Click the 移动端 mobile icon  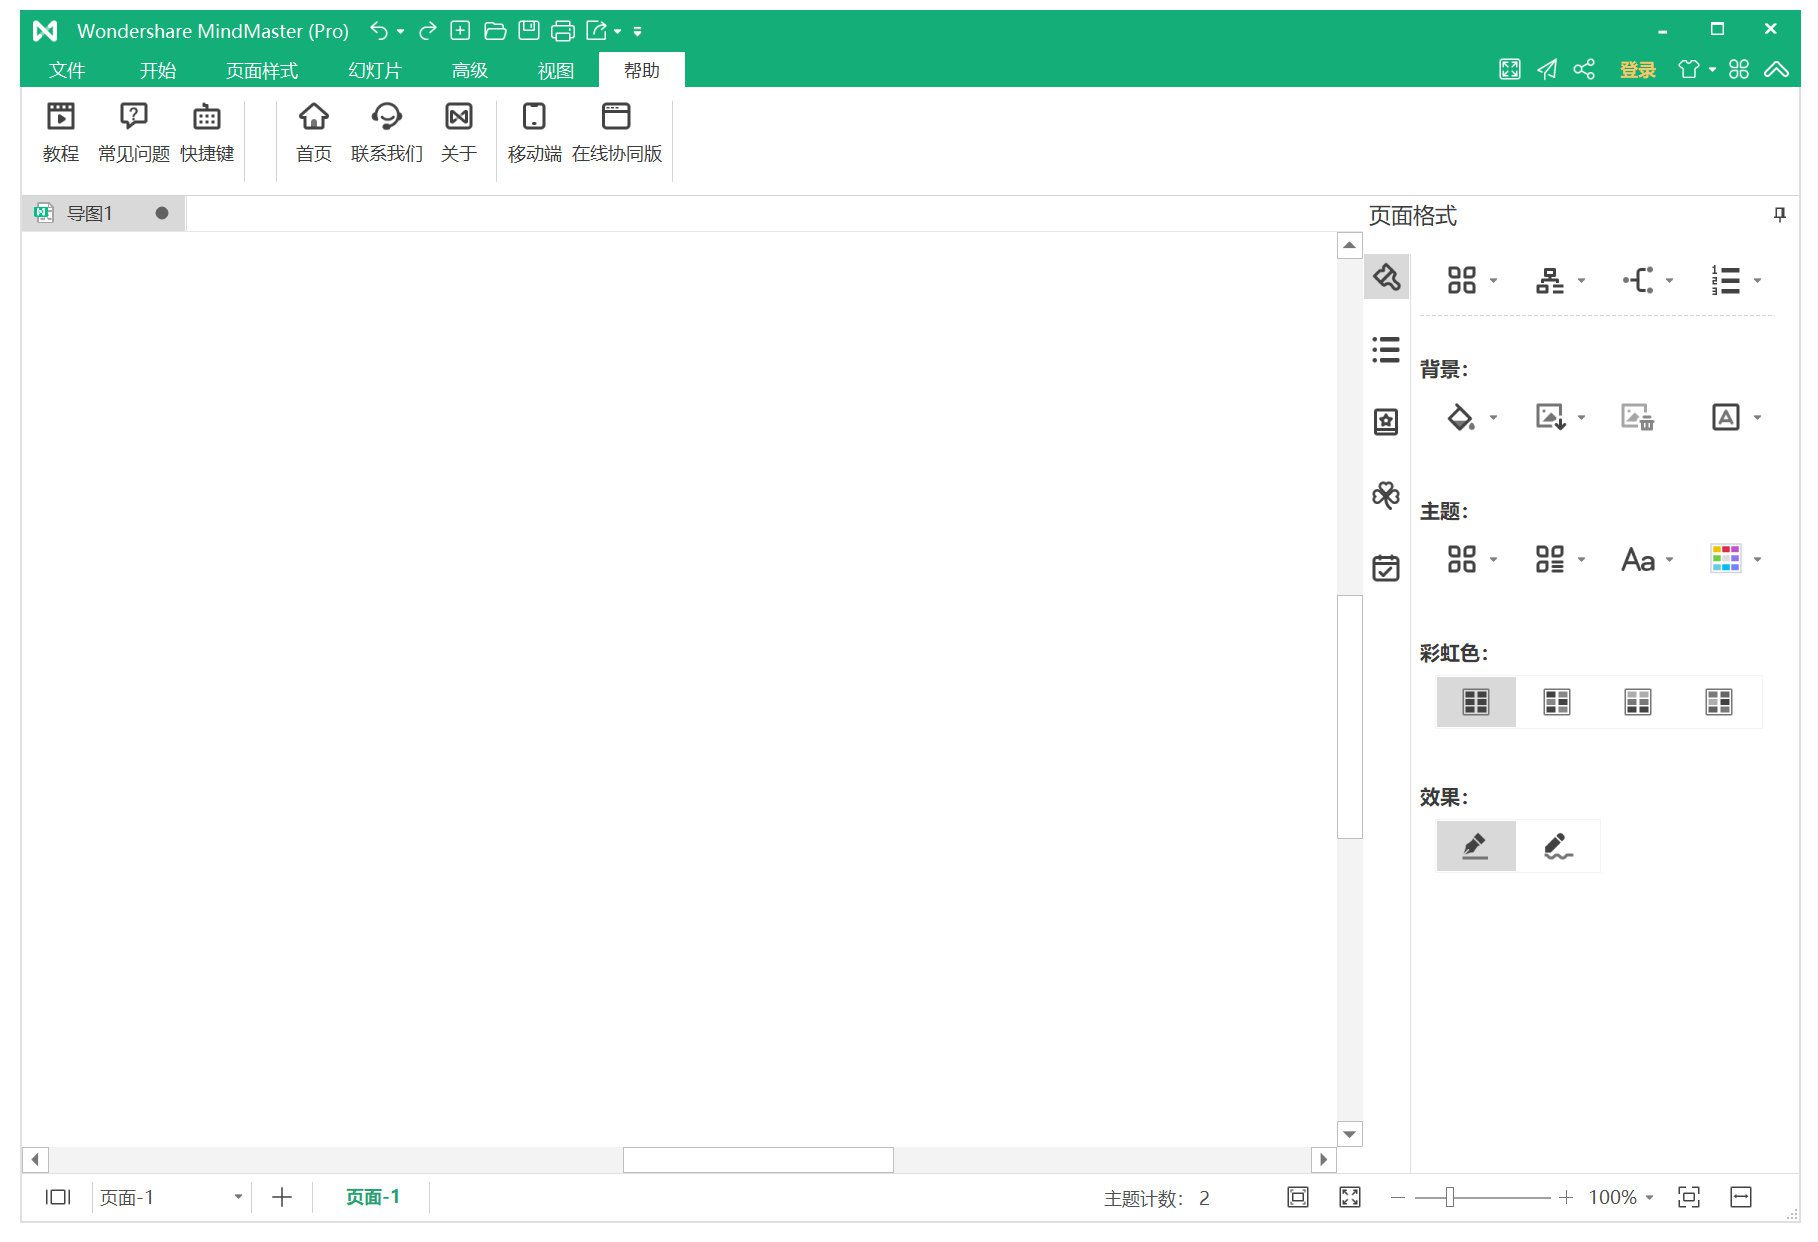click(x=534, y=131)
